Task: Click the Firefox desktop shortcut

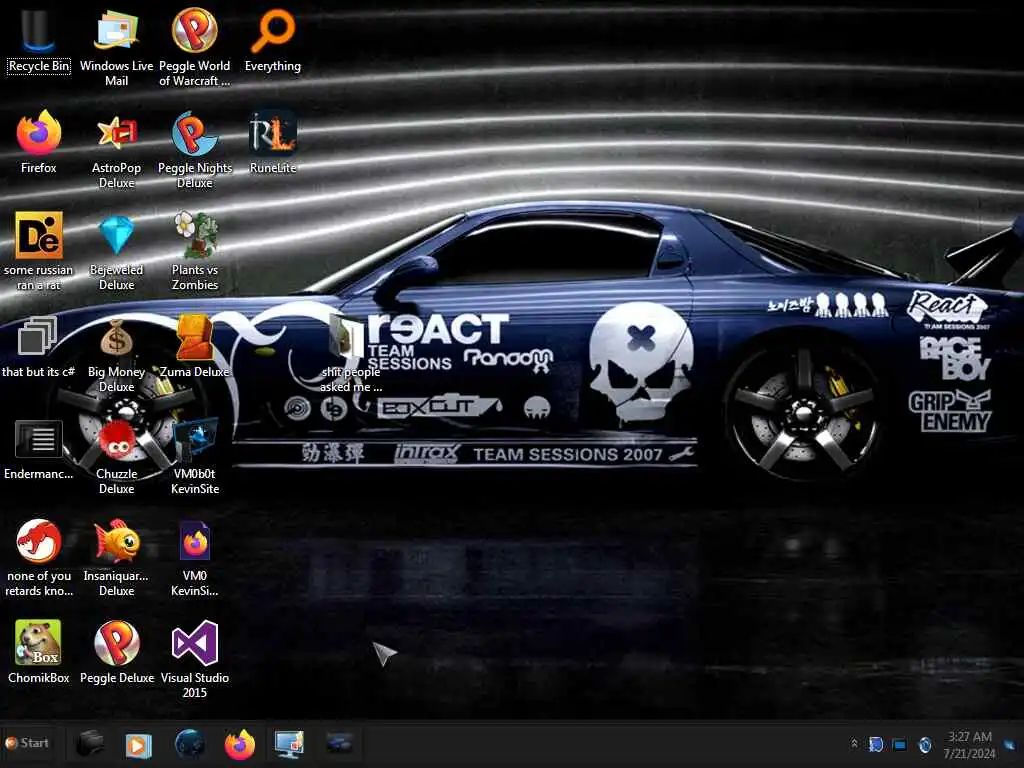Action: tap(39, 142)
